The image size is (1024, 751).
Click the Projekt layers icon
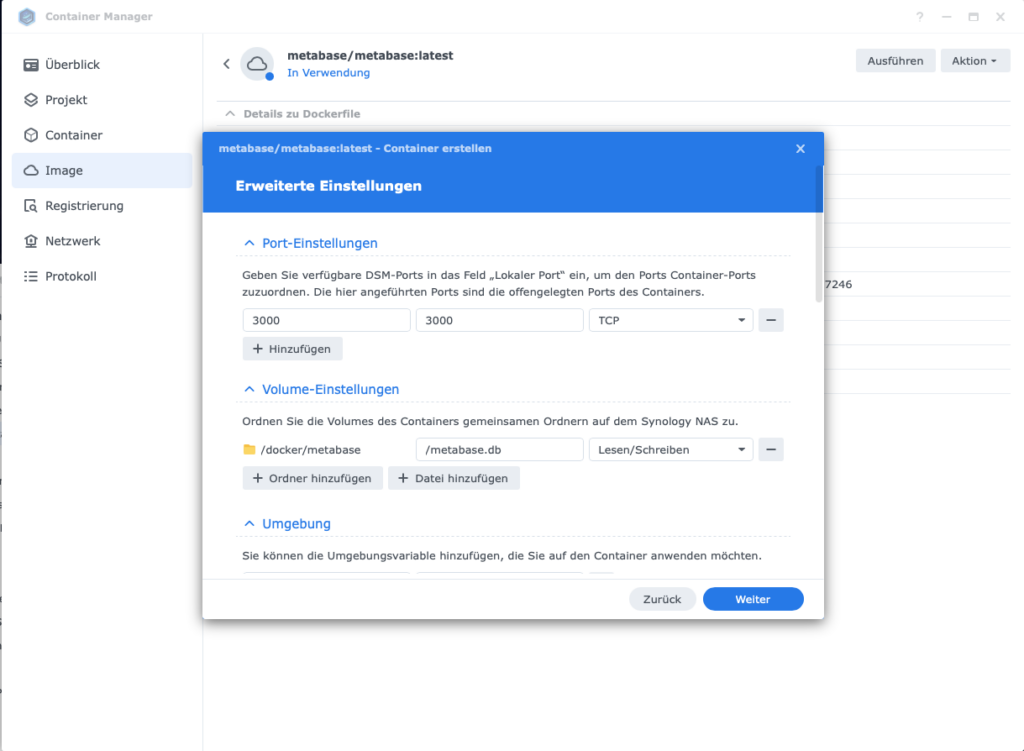31,100
